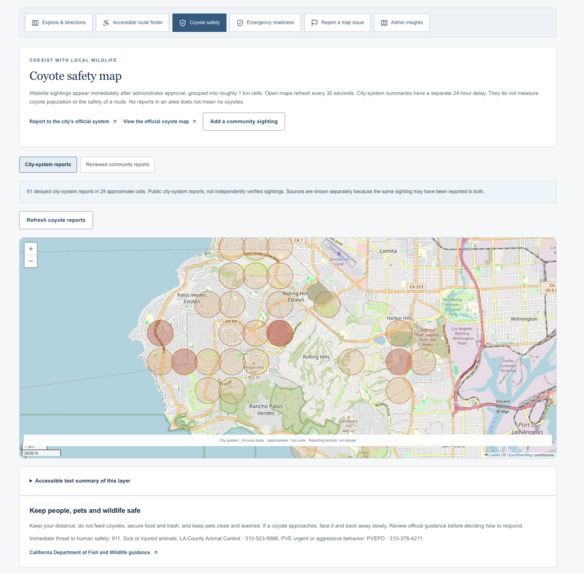The width and height of the screenshot is (584, 573).
Task: Click the Coyote safety map heading
Action: point(75,76)
